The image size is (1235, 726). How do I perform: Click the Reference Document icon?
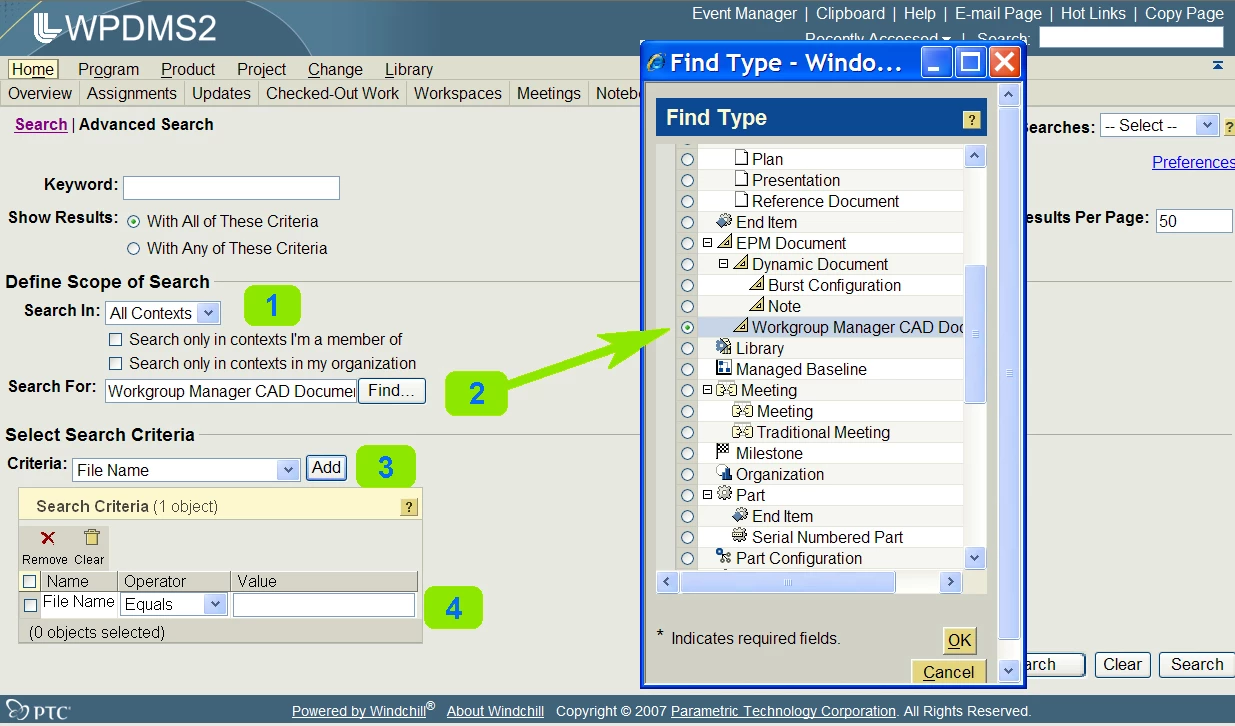[x=742, y=200]
